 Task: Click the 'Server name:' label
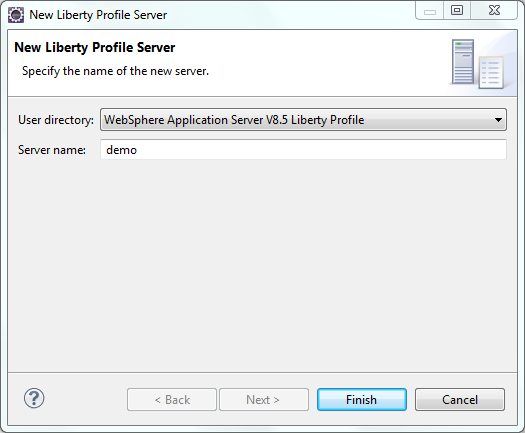(x=52, y=150)
